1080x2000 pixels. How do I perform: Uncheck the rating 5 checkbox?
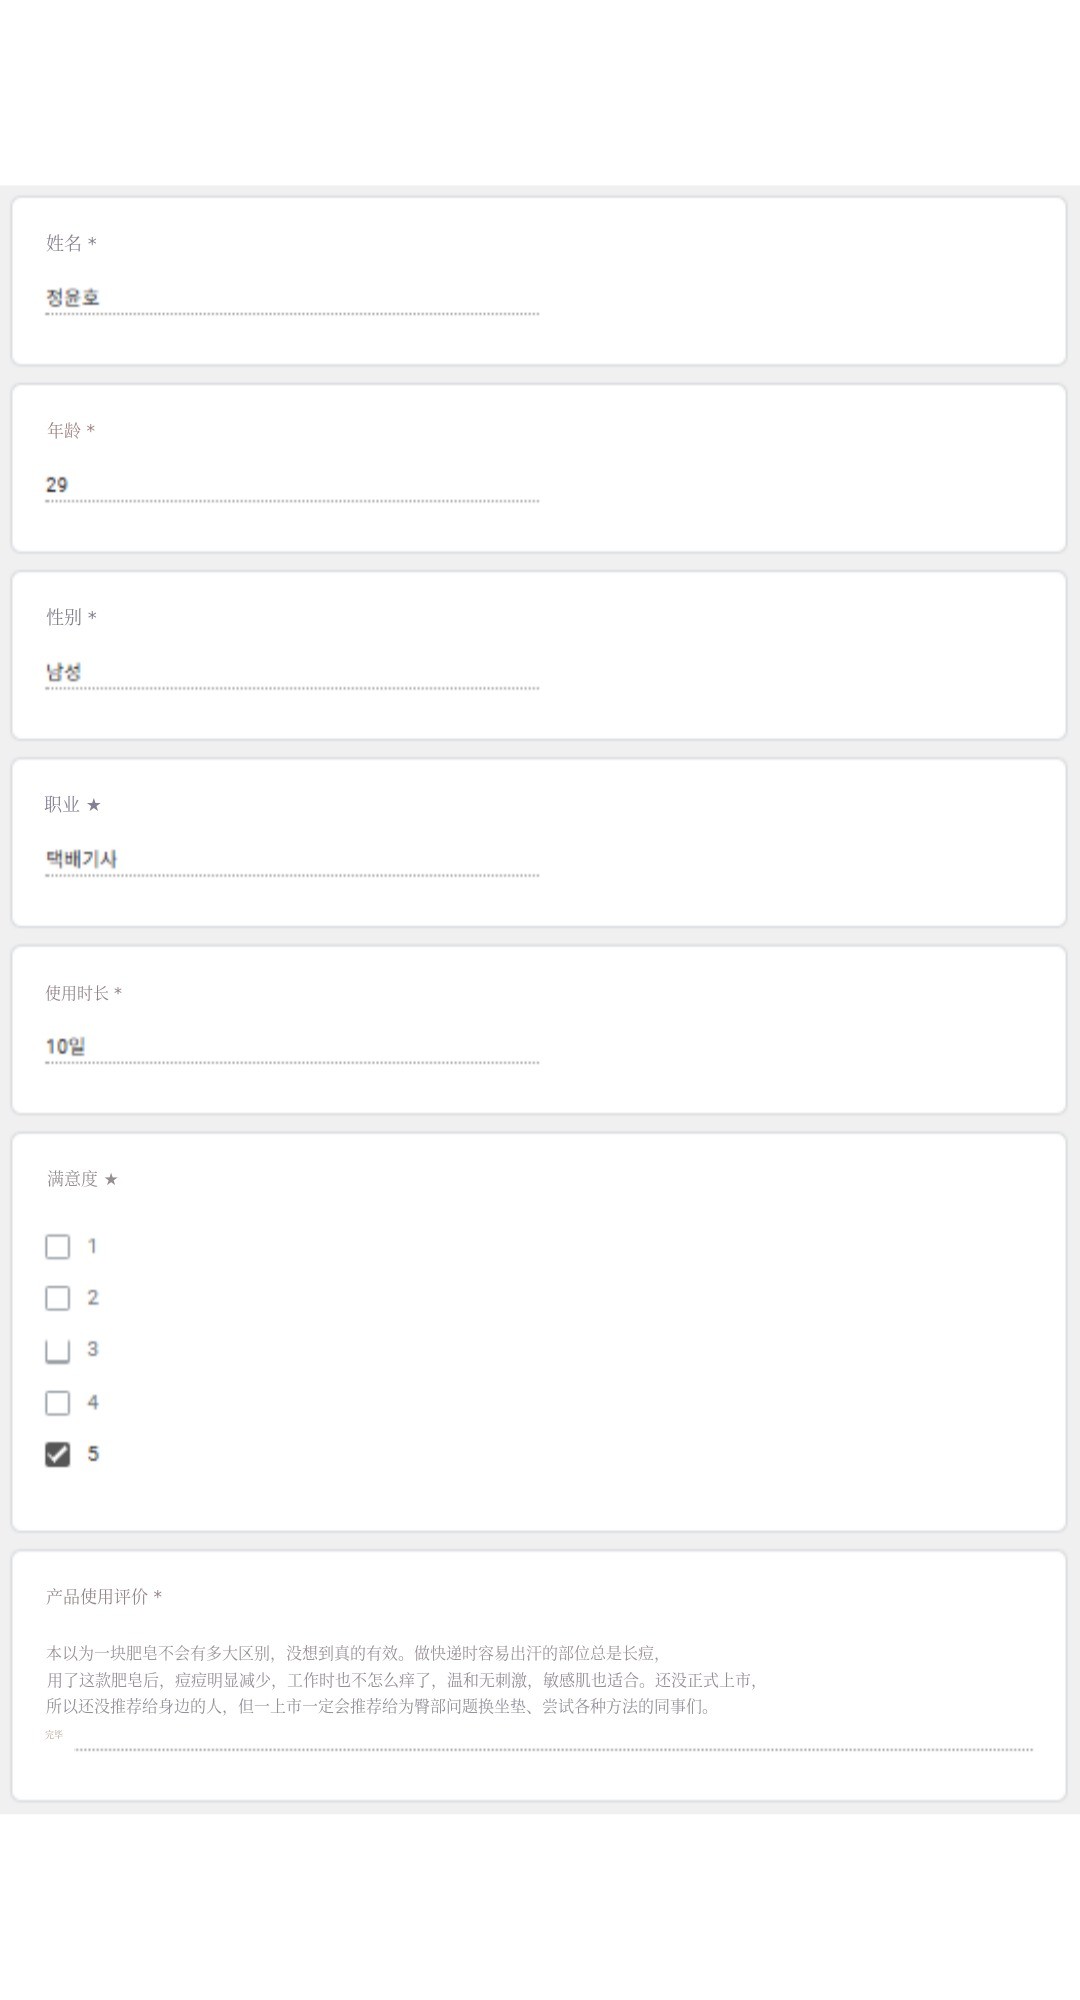(x=58, y=1454)
